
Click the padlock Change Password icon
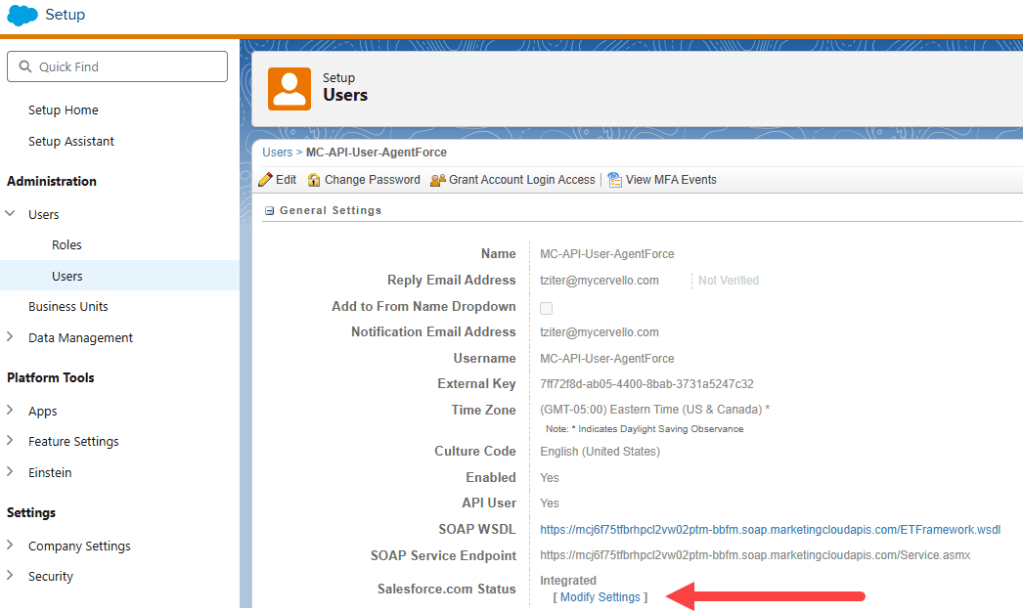314,180
